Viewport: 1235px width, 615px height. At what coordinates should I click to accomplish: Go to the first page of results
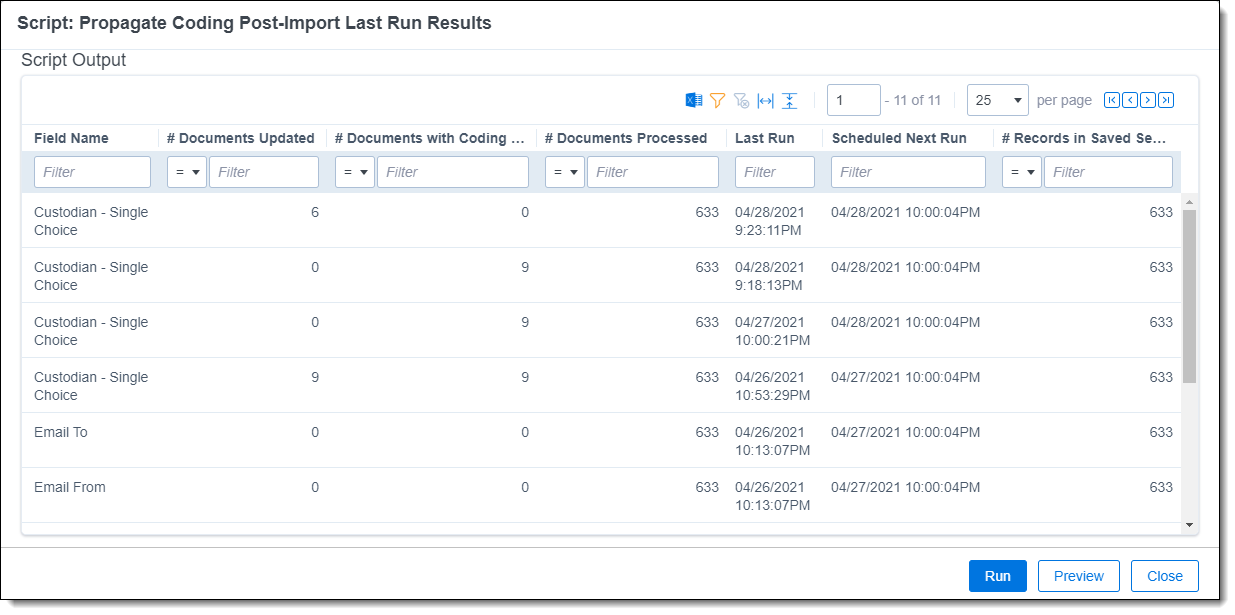tap(1111, 100)
